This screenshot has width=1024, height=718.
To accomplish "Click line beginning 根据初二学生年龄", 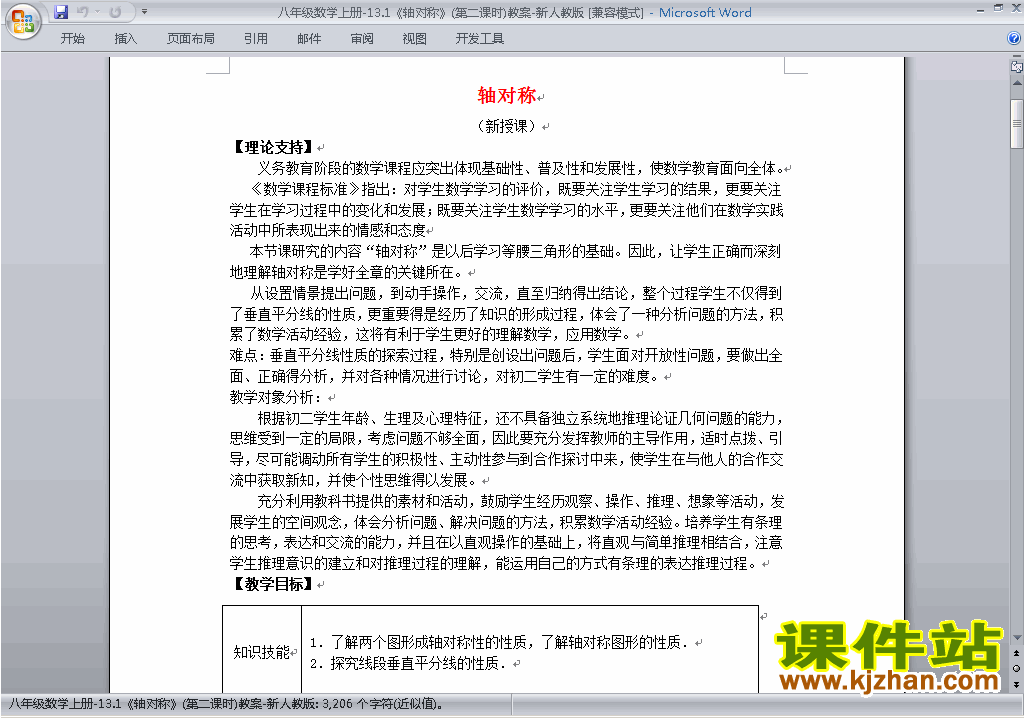I will point(520,418).
